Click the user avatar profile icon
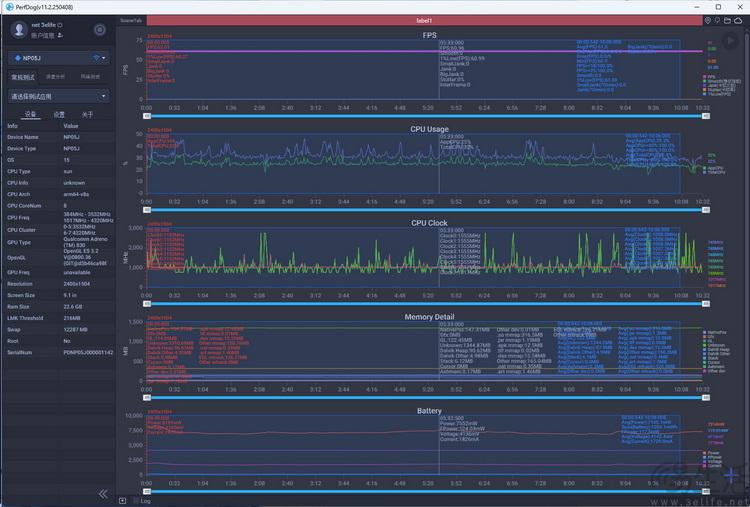Image resolution: width=750 pixels, height=507 pixels. coord(20,29)
